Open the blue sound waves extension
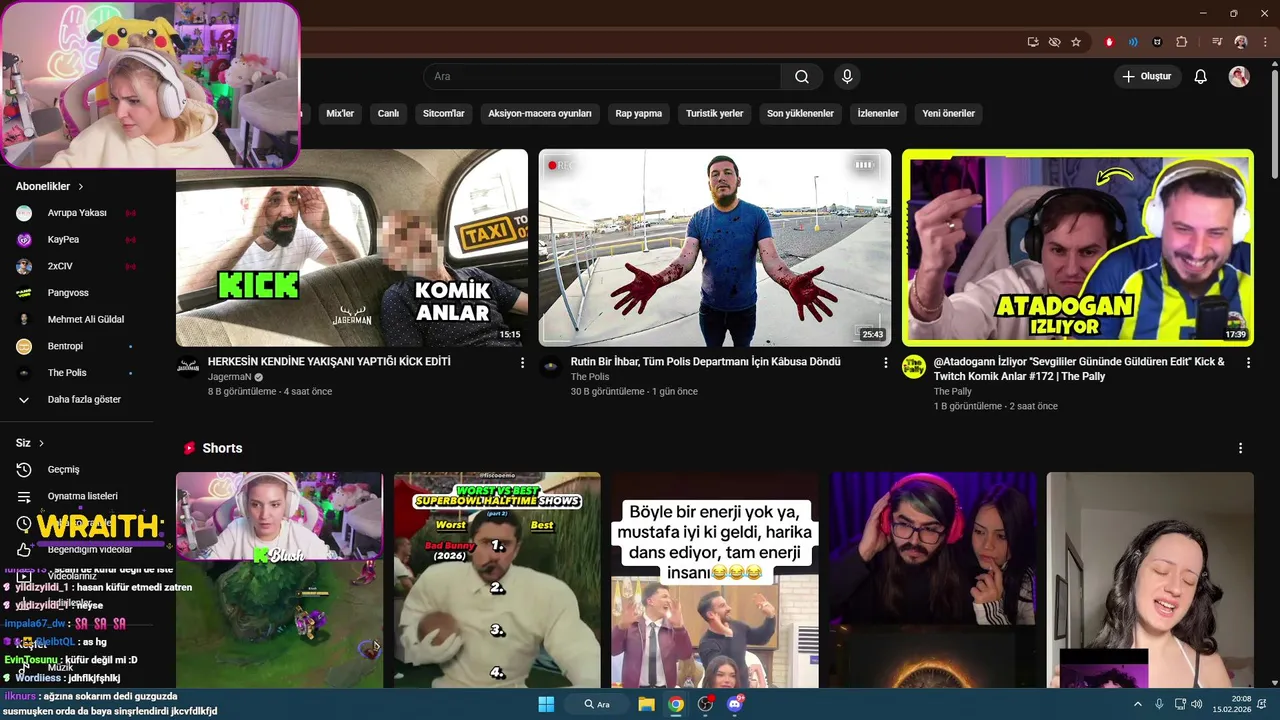 1133,42
